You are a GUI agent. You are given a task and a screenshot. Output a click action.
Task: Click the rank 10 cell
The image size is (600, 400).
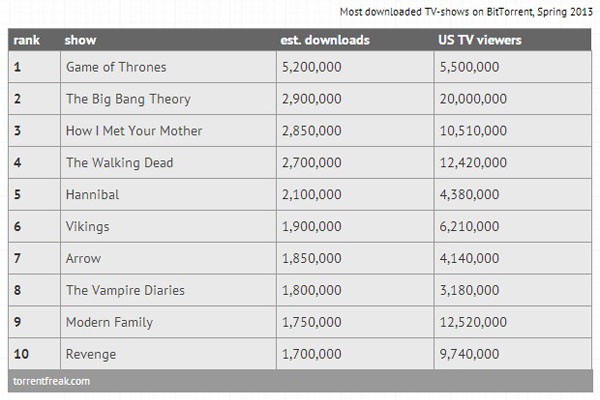click(x=24, y=355)
